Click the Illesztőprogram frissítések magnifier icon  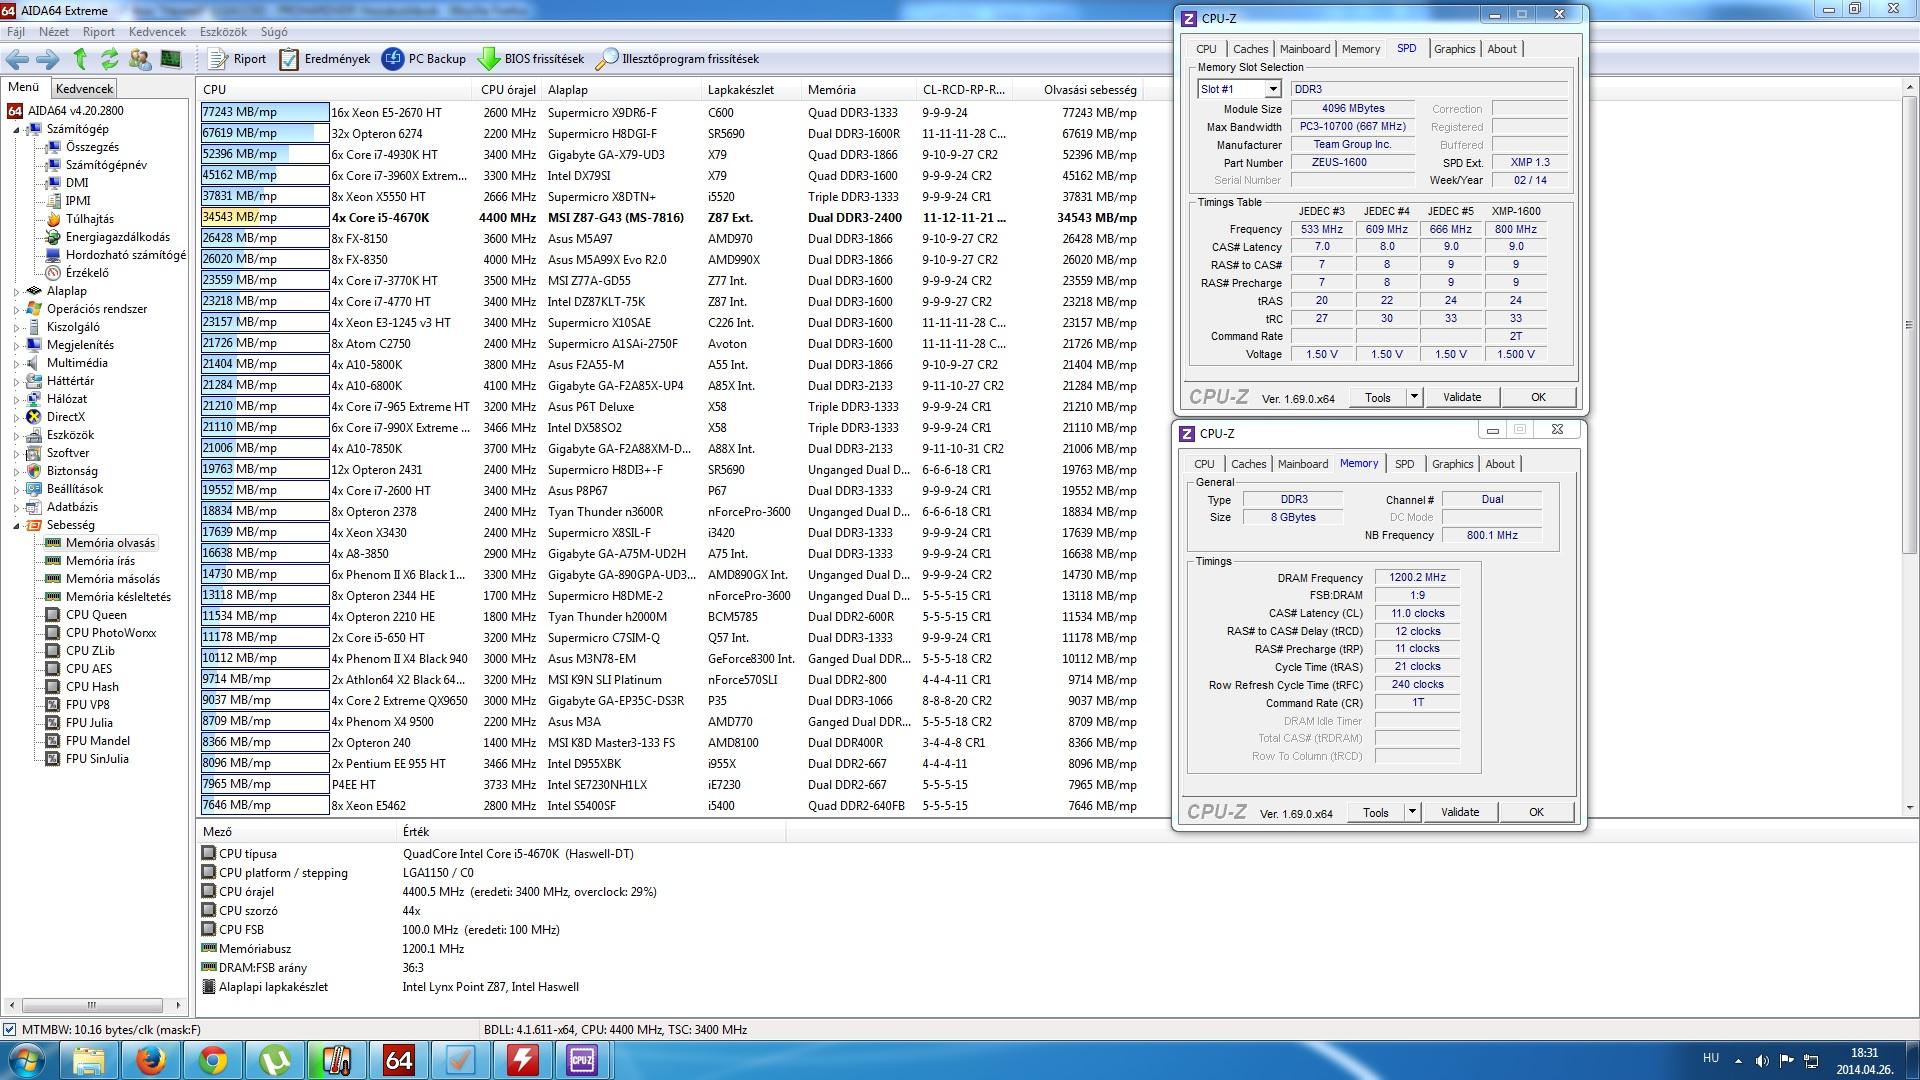606,59
